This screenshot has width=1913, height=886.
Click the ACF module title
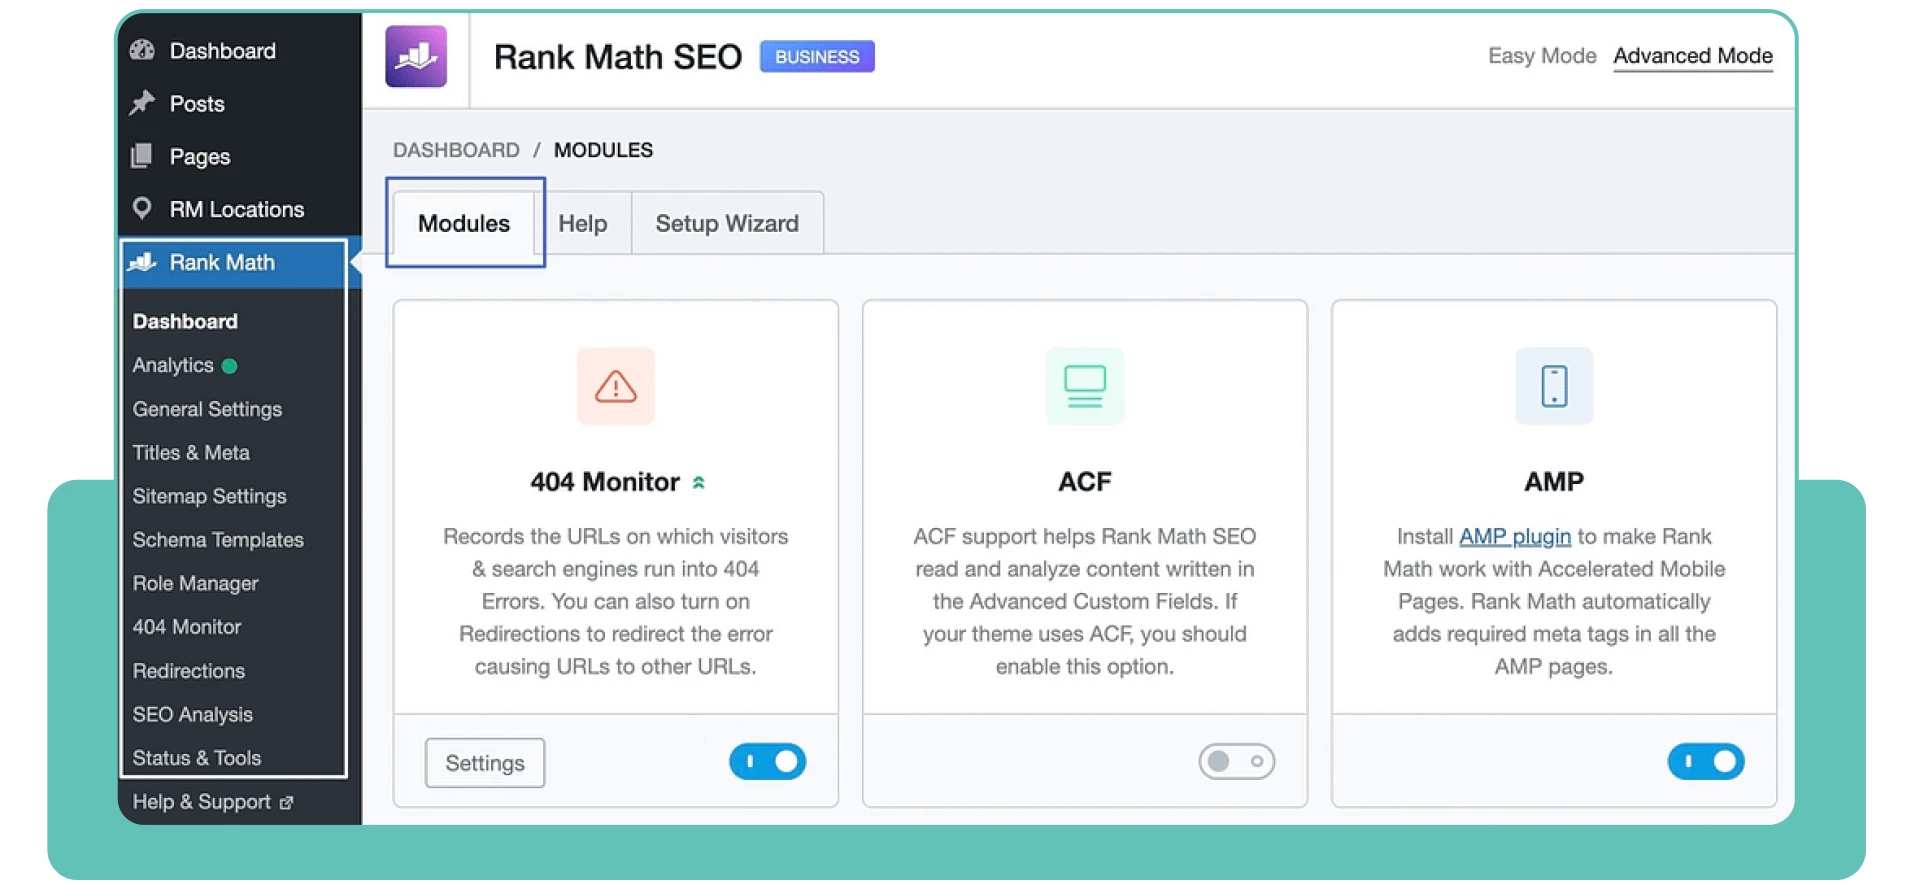click(x=1085, y=482)
